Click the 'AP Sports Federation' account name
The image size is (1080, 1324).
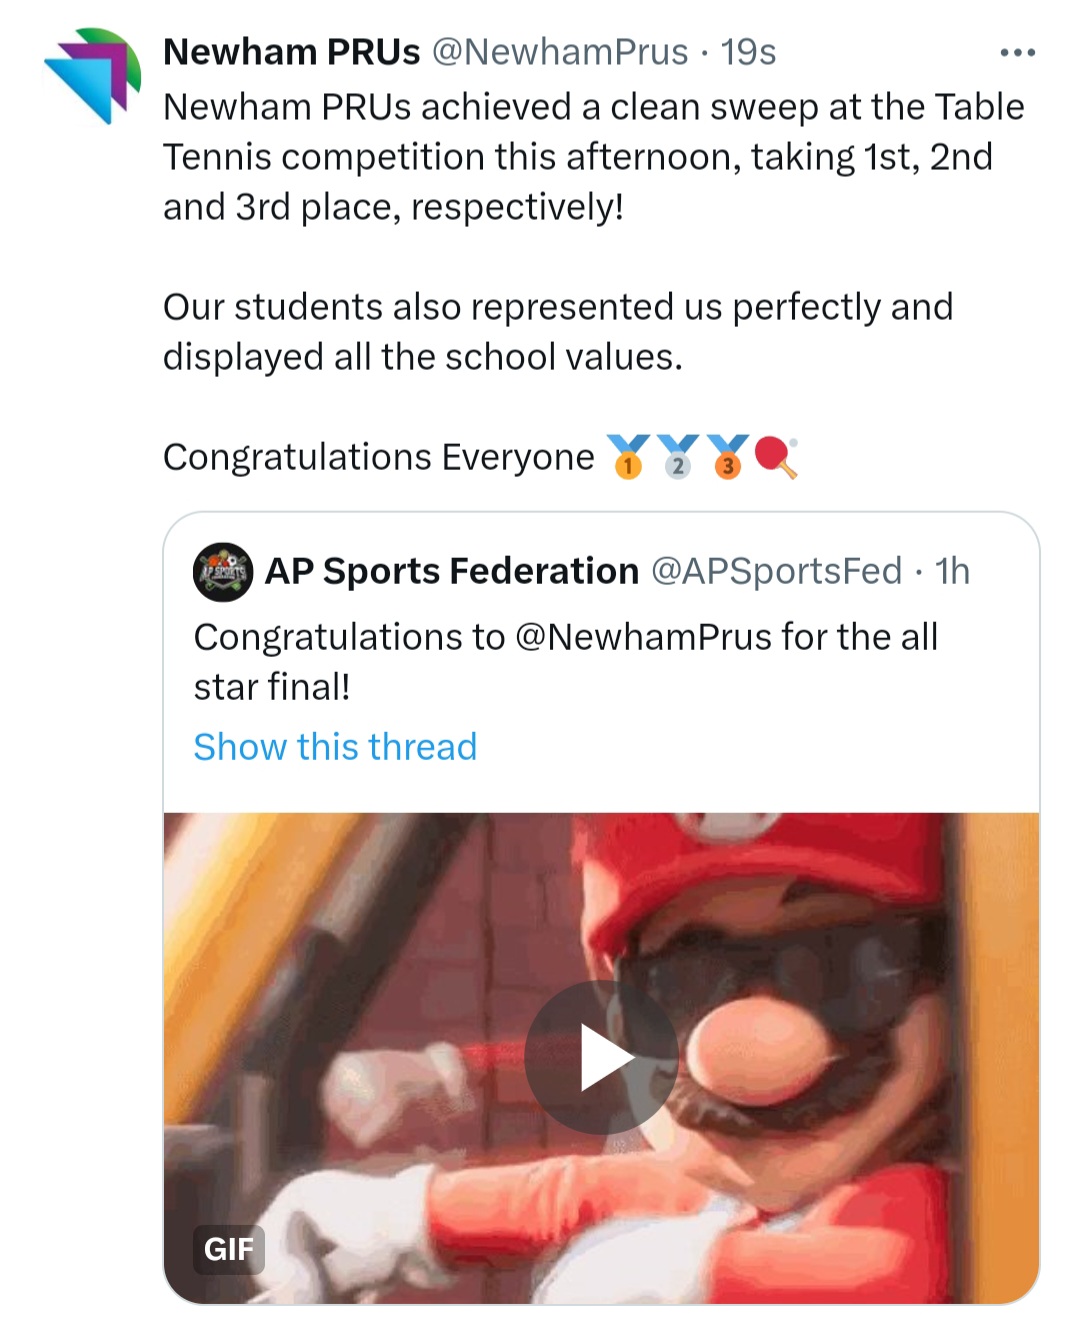pos(452,571)
